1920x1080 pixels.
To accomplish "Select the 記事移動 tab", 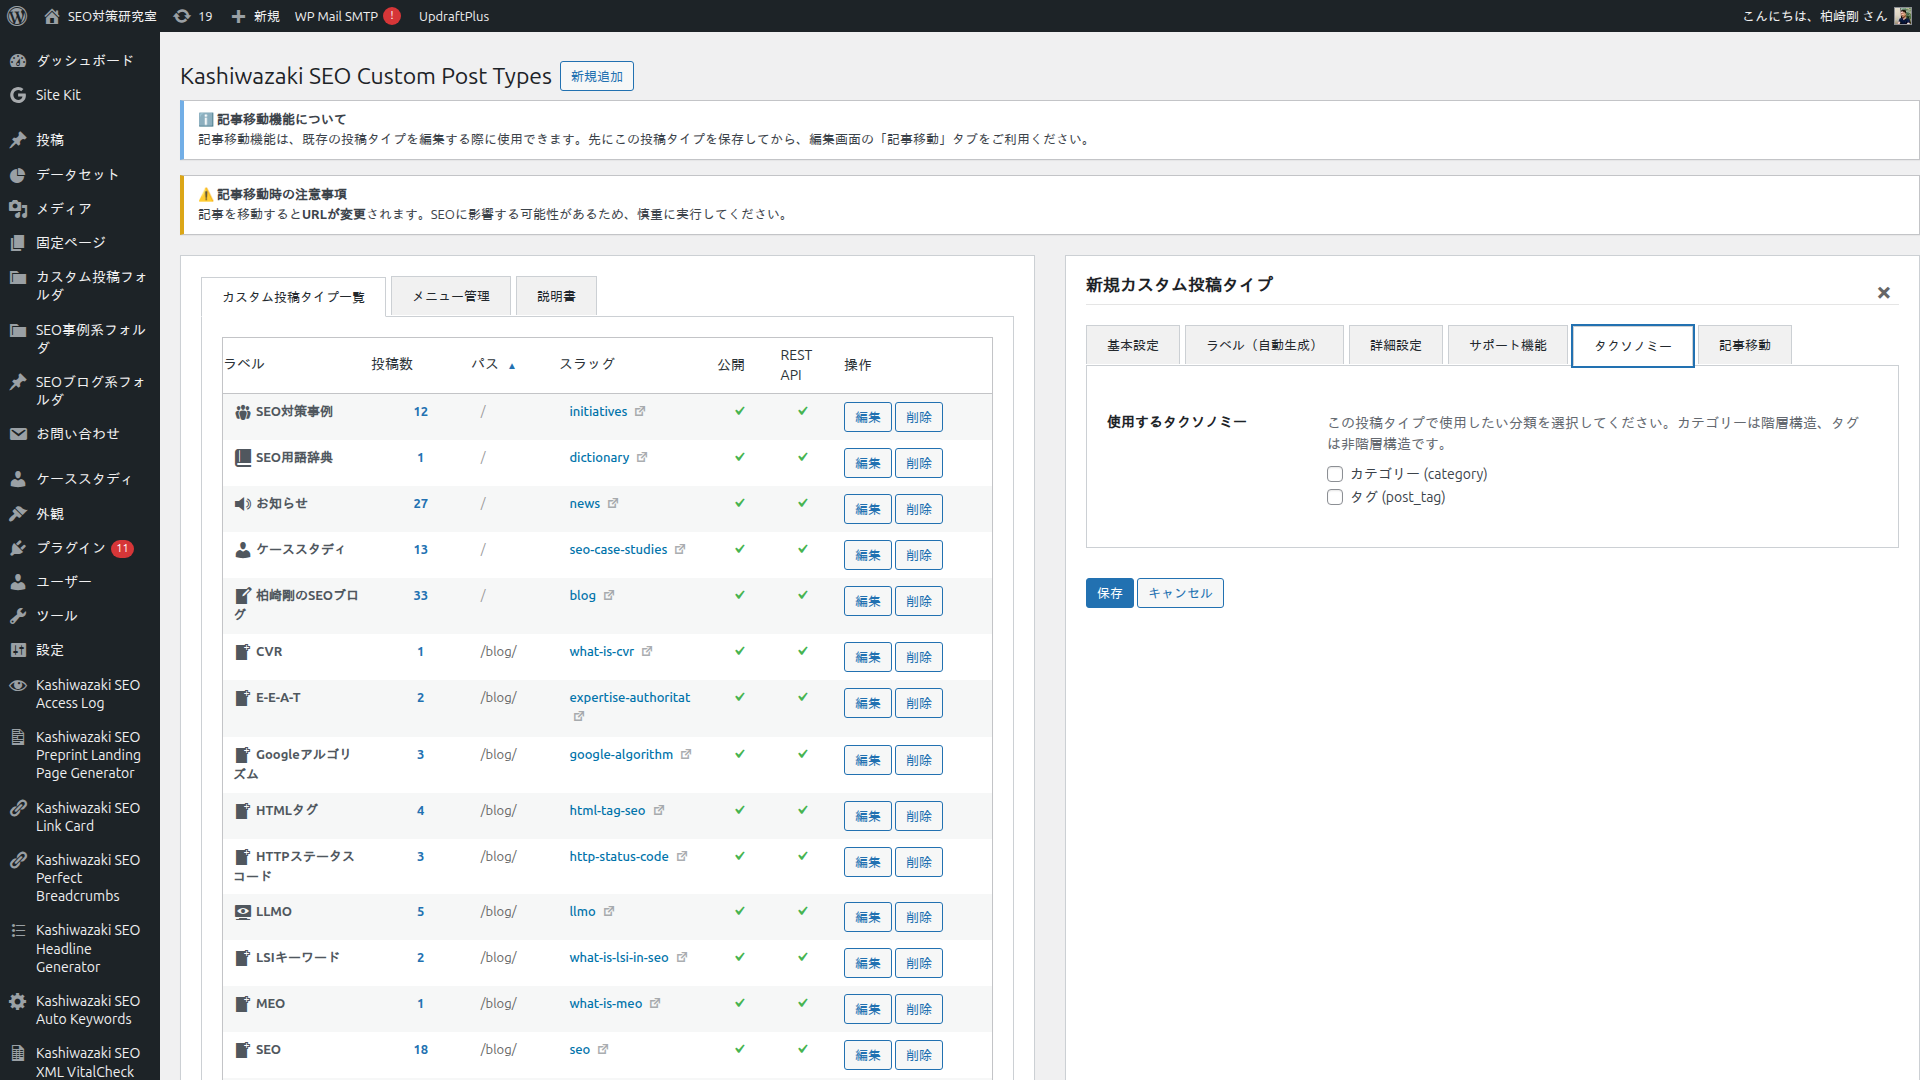I will pos(1744,345).
